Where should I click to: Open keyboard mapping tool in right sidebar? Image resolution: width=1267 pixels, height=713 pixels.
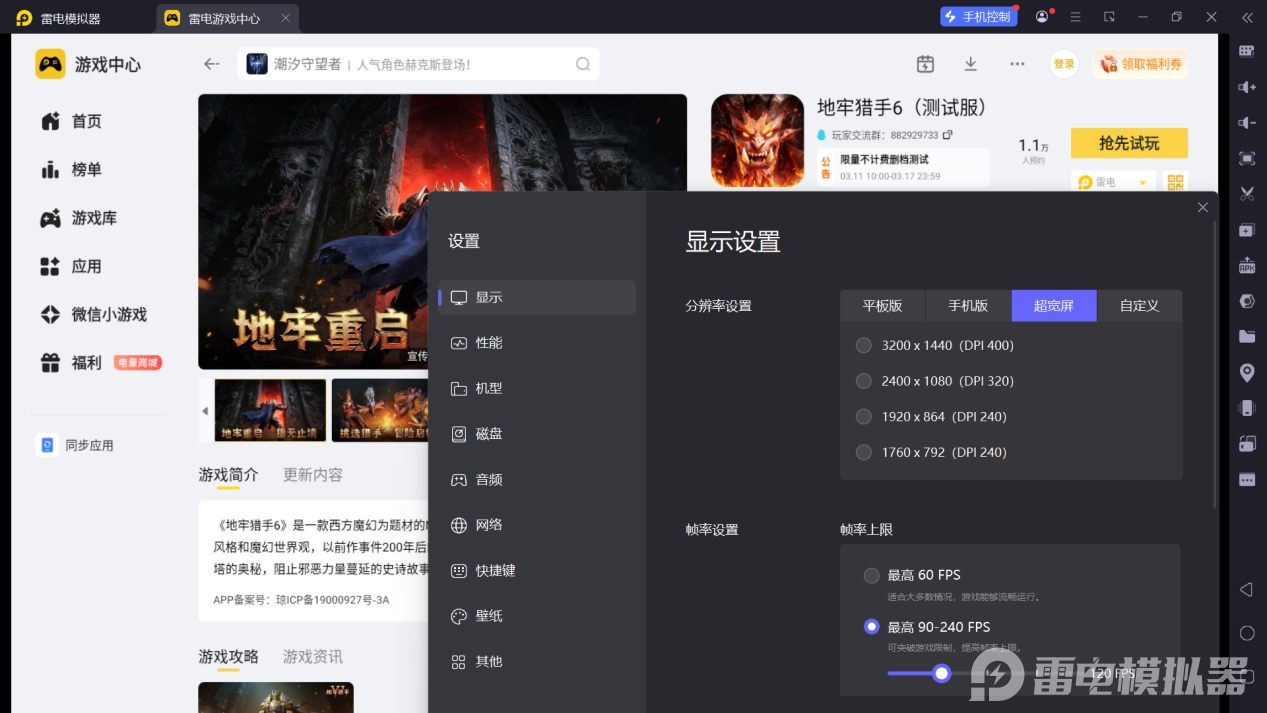(1246, 51)
